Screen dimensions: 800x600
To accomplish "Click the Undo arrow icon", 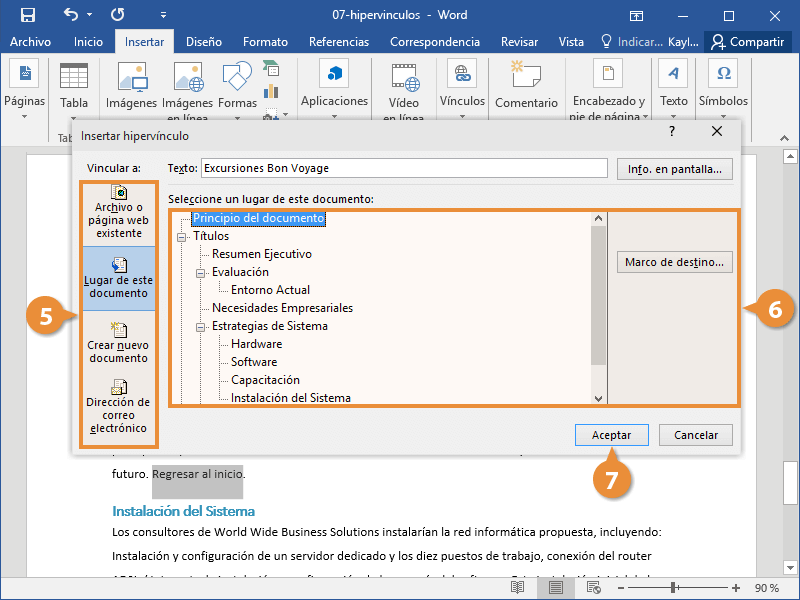I will tap(71, 15).
